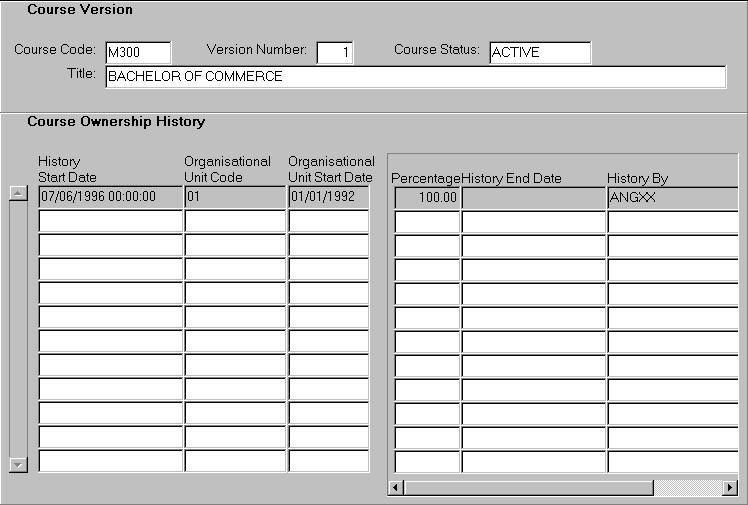Click the first row History End Date cell
The image size is (748, 505).
click(533, 197)
